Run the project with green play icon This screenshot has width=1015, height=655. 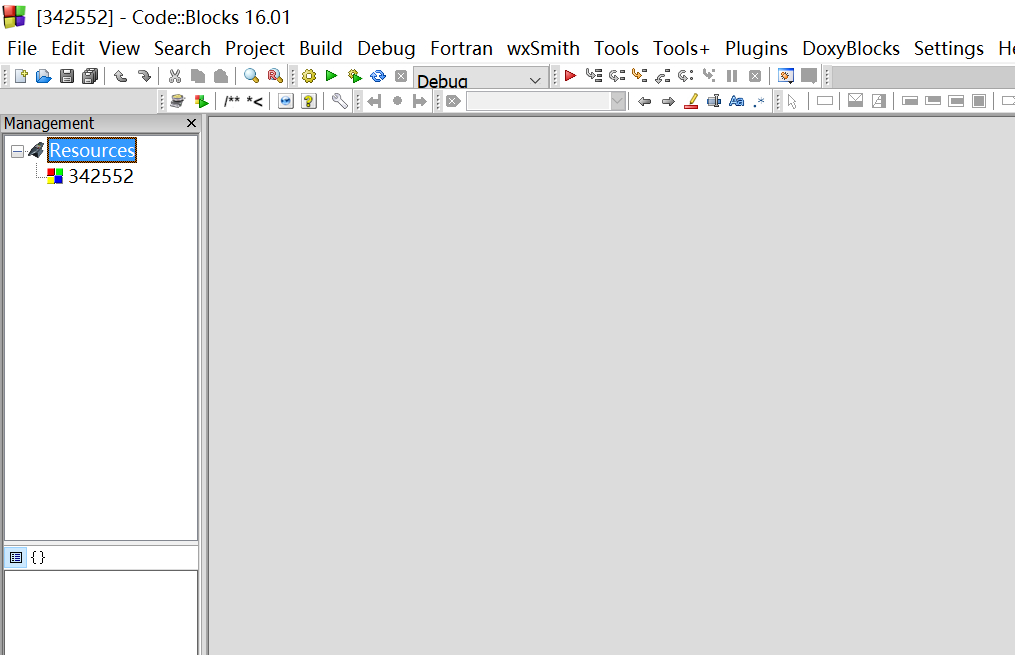click(331, 76)
